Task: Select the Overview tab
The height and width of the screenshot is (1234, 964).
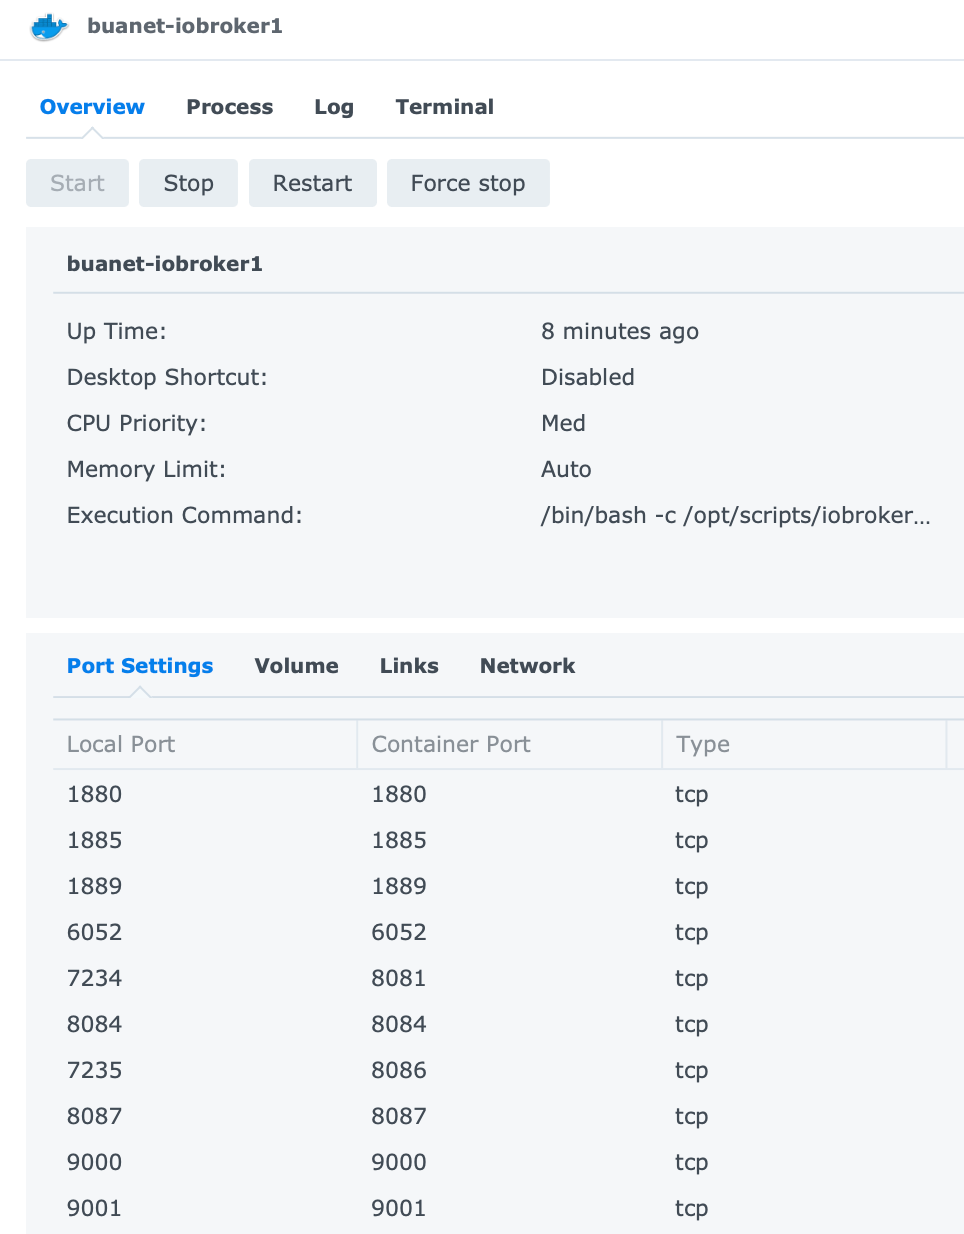Action: tap(92, 107)
